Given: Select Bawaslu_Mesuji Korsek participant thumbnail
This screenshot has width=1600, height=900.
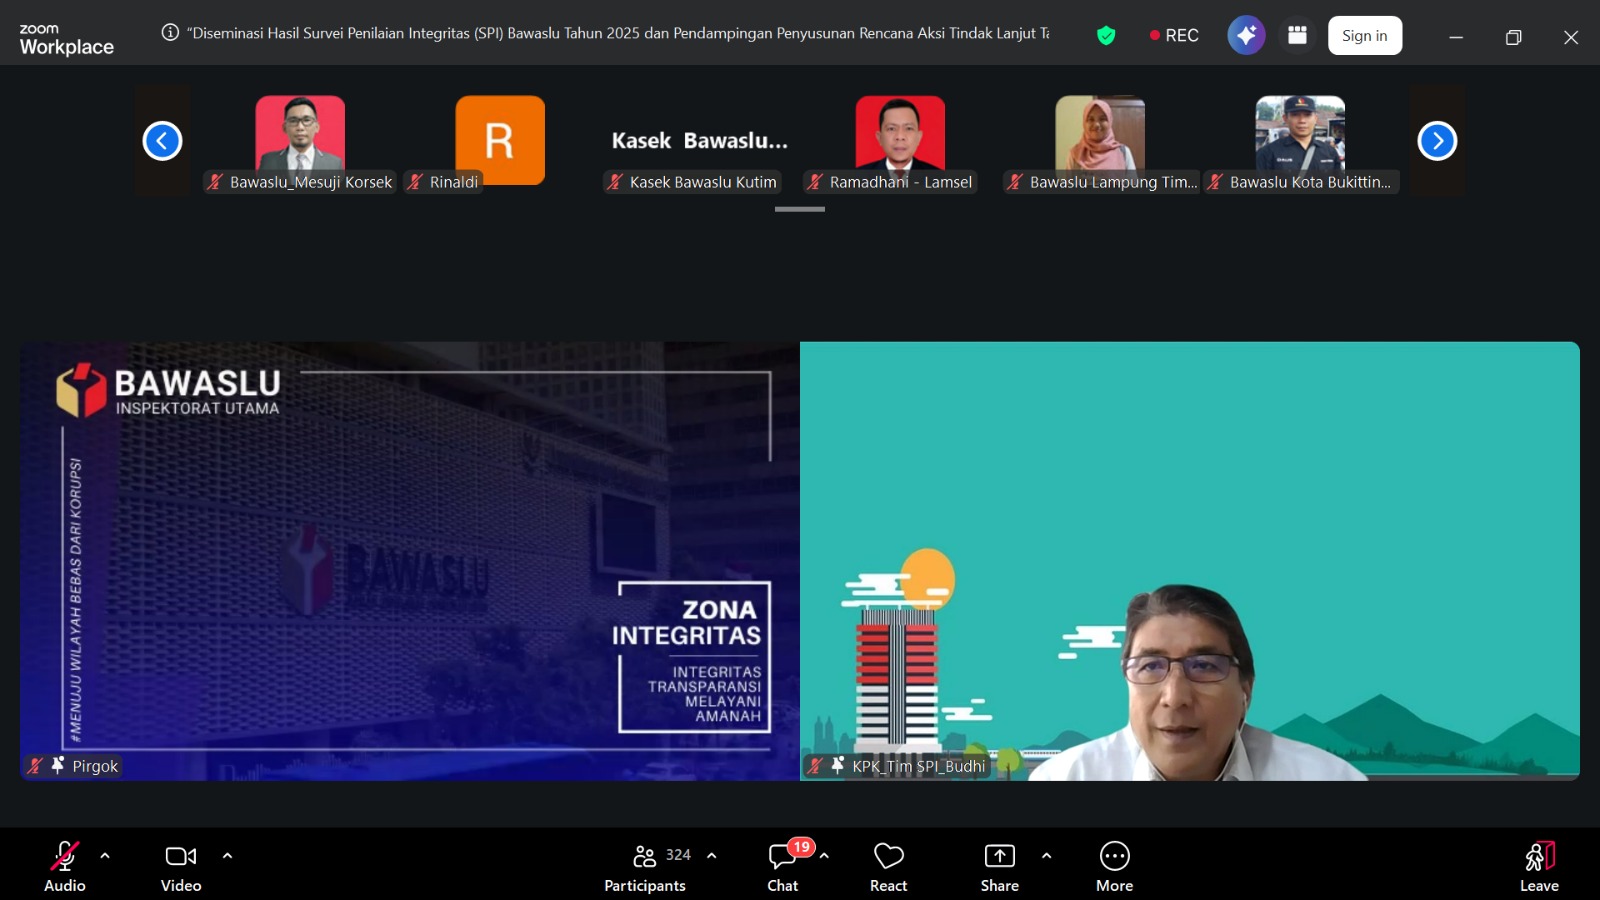Looking at the screenshot, I should [300, 140].
